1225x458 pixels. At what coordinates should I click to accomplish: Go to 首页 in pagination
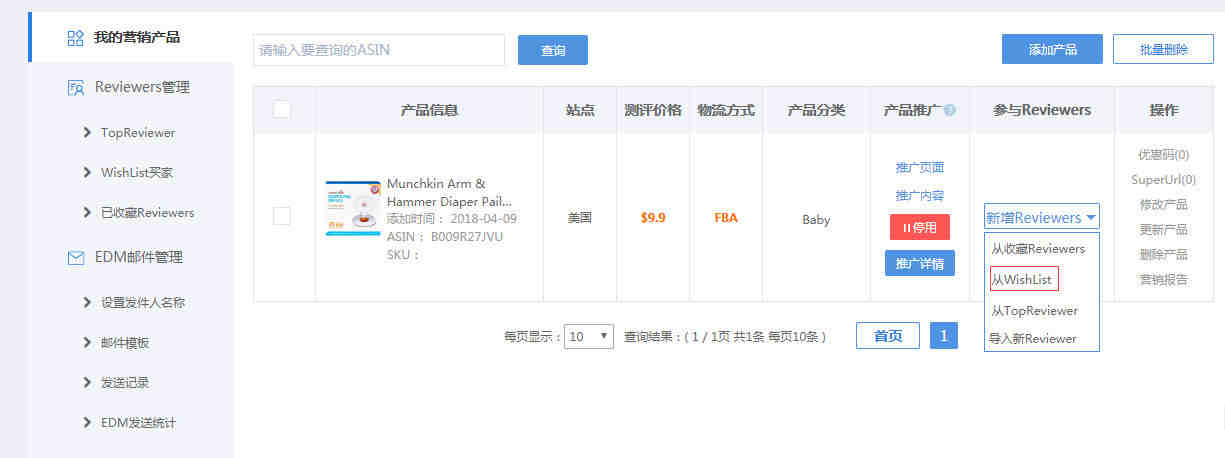(887, 336)
